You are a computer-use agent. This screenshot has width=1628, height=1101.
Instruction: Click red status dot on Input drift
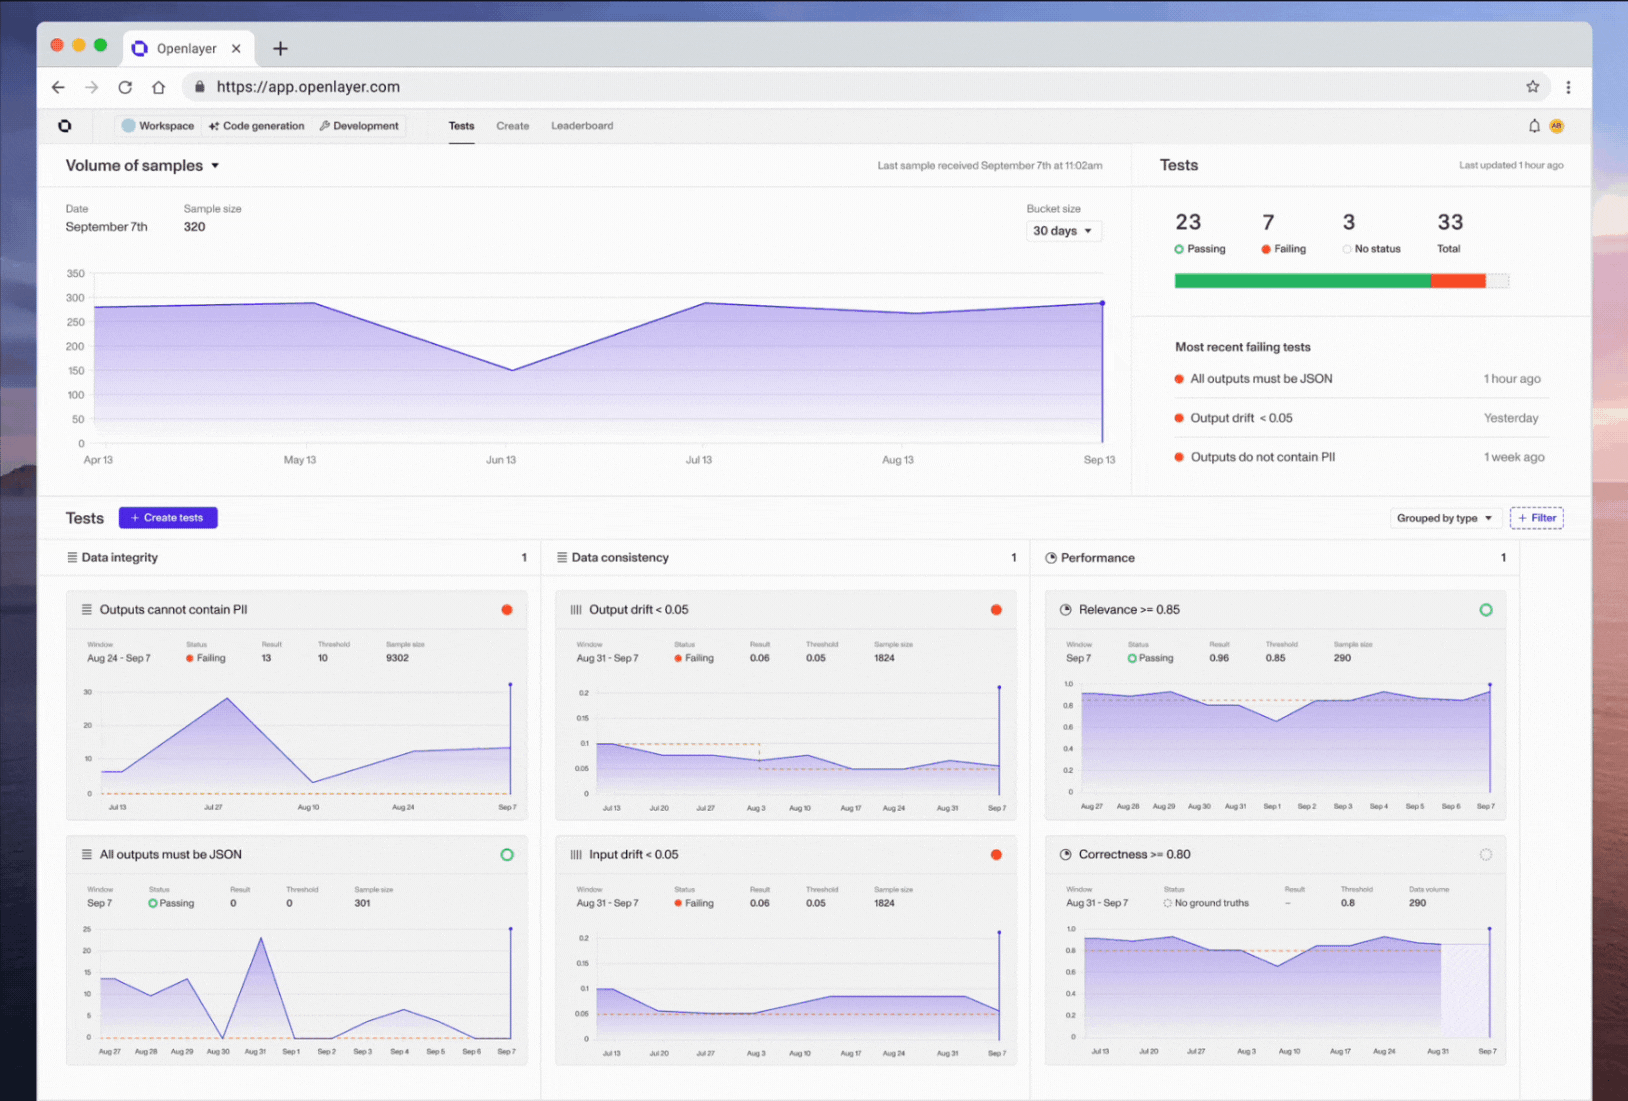[x=996, y=855]
